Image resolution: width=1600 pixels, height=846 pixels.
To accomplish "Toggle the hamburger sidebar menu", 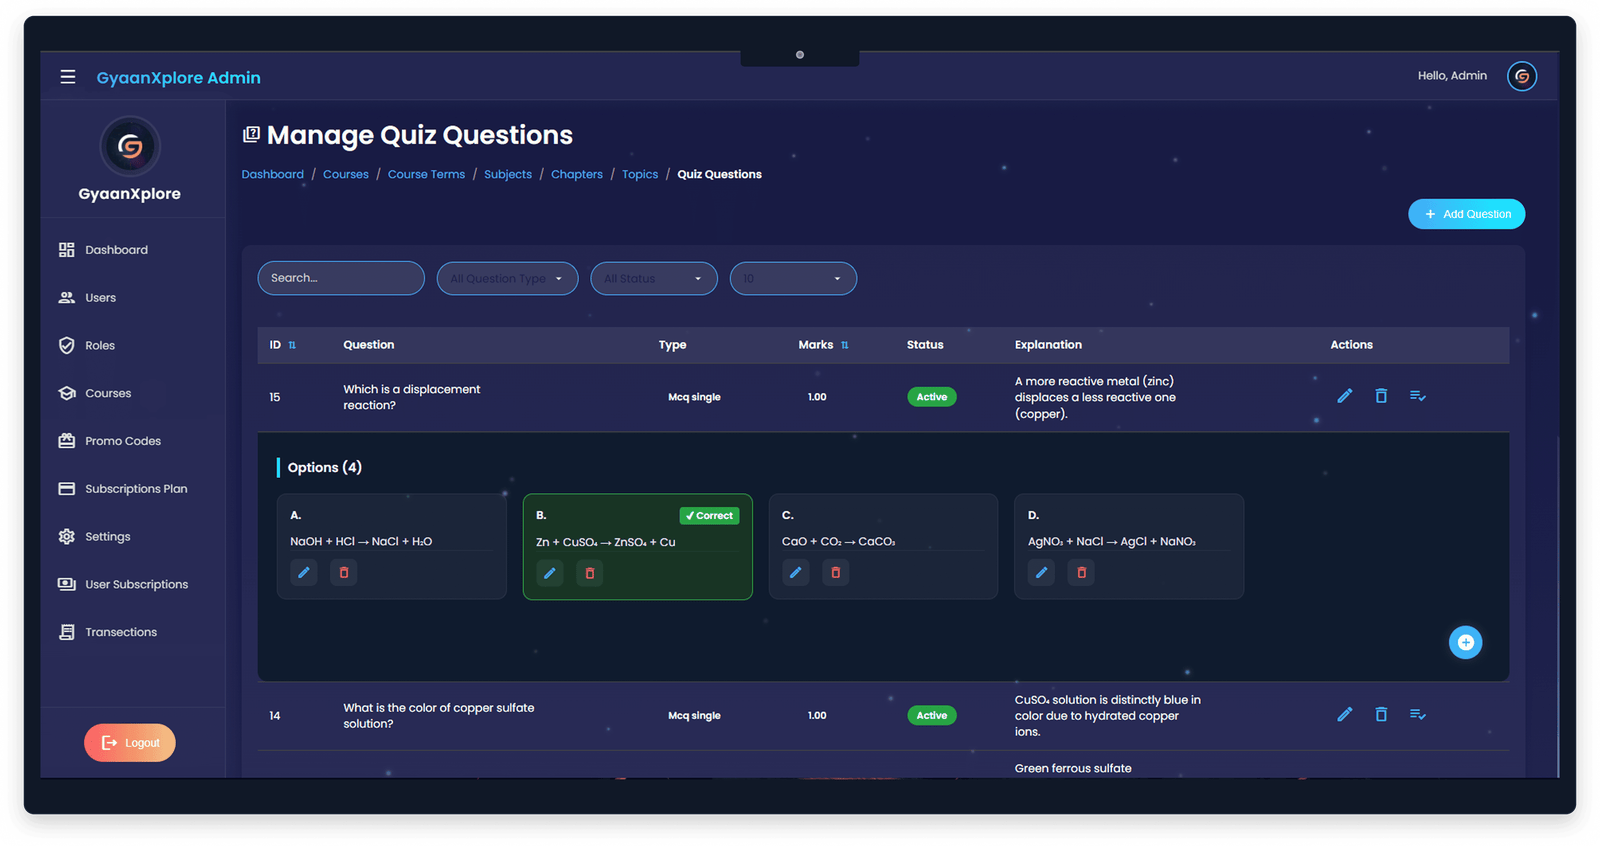I will 68,77.
